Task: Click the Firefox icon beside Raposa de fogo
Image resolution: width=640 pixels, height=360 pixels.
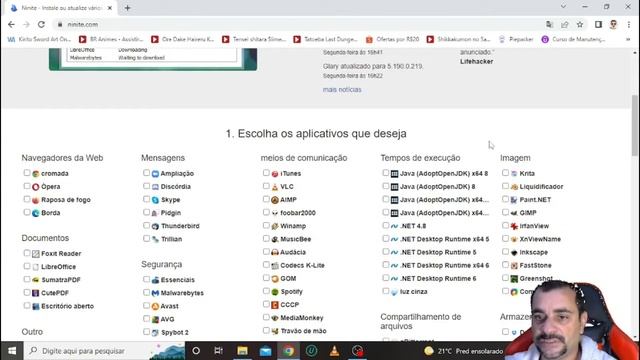Action: pyautogui.click(x=36, y=200)
